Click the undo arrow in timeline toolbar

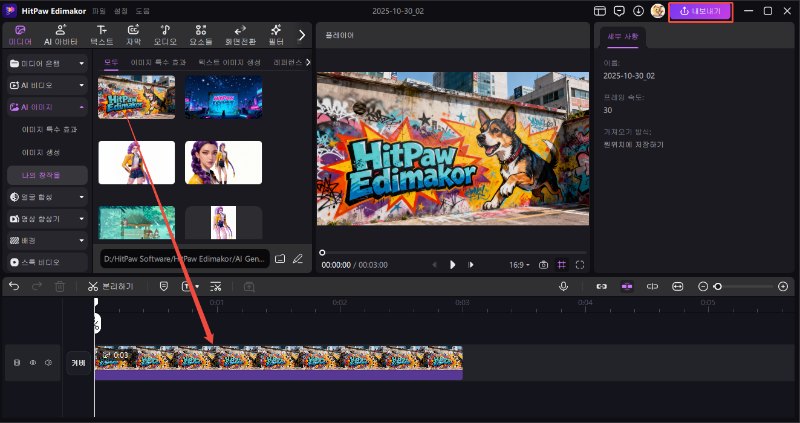[x=14, y=286]
